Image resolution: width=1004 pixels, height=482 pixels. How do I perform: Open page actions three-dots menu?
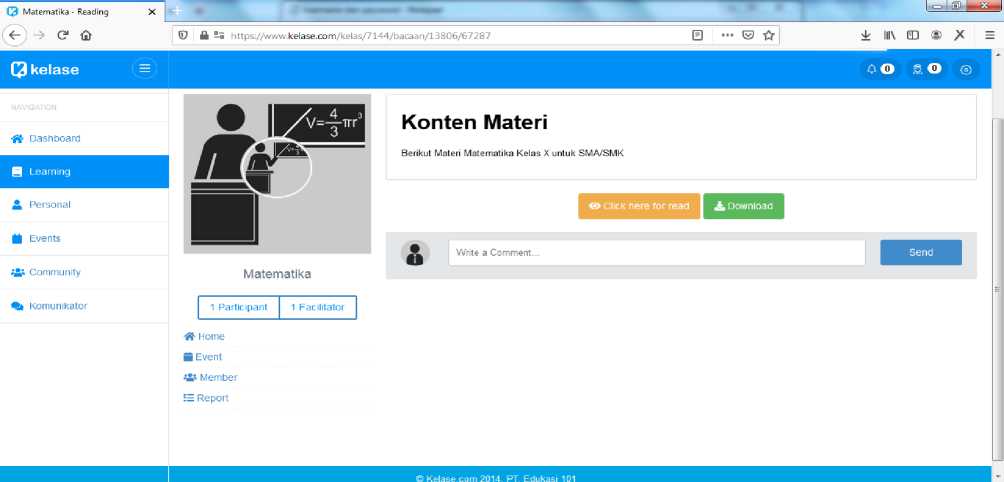(x=727, y=36)
